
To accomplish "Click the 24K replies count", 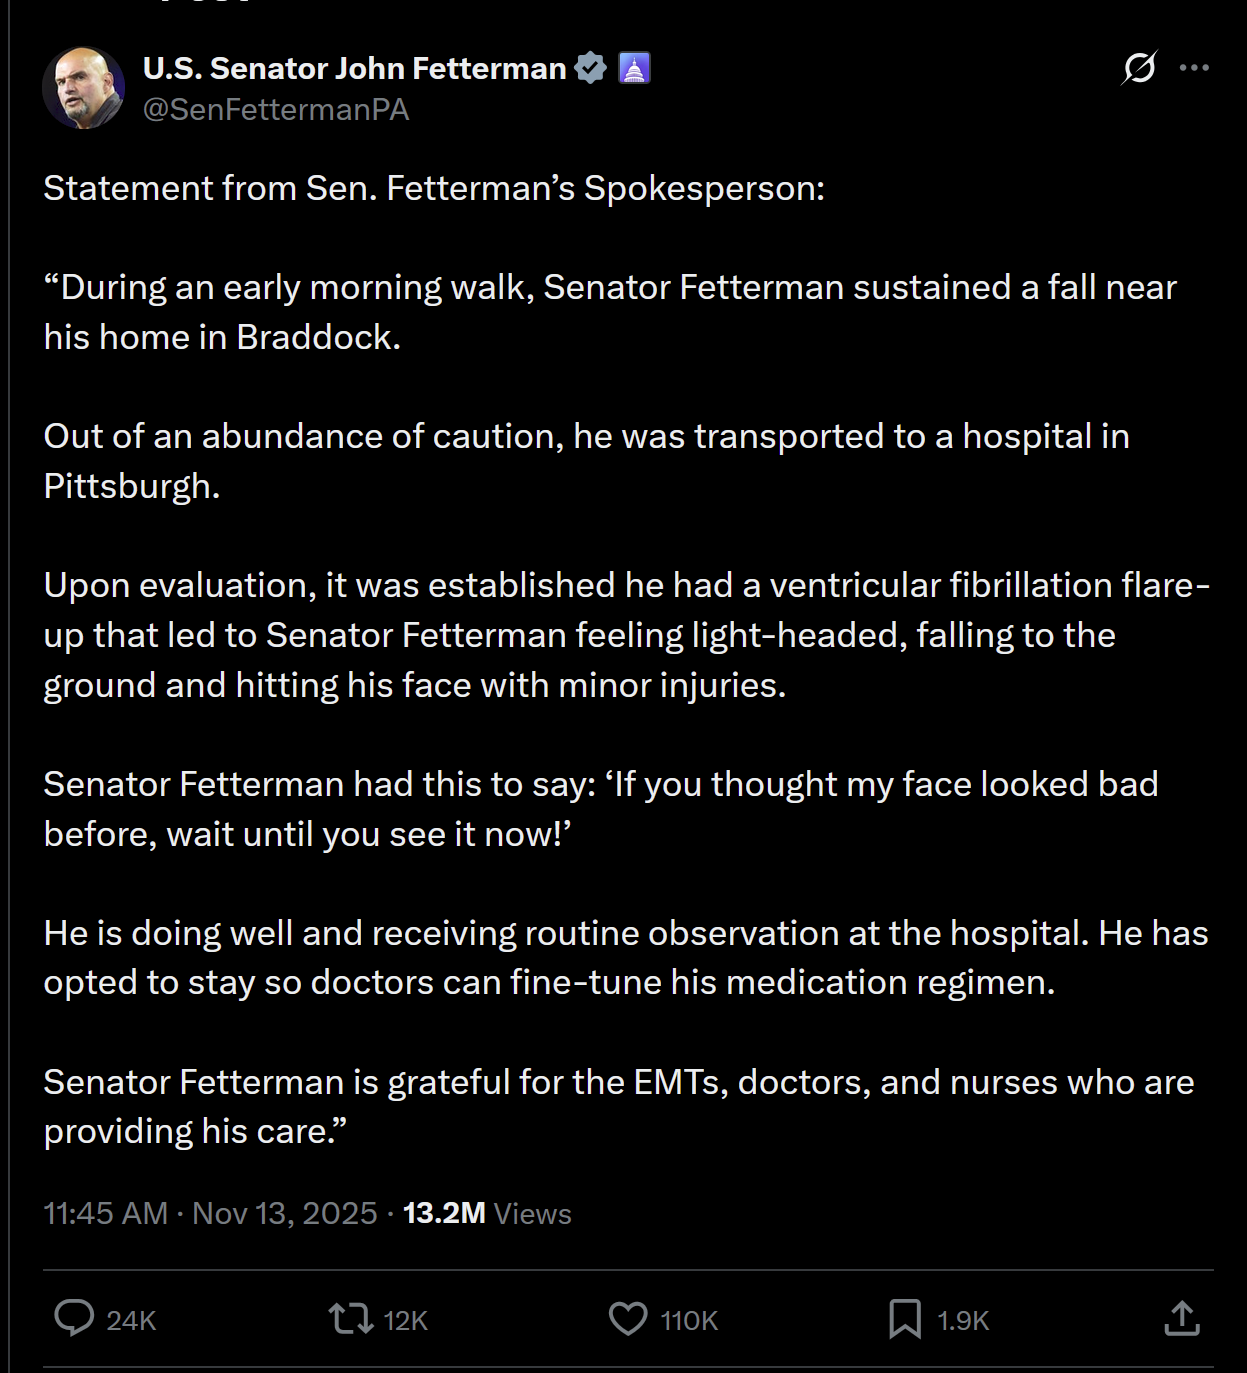I will click(131, 1321).
